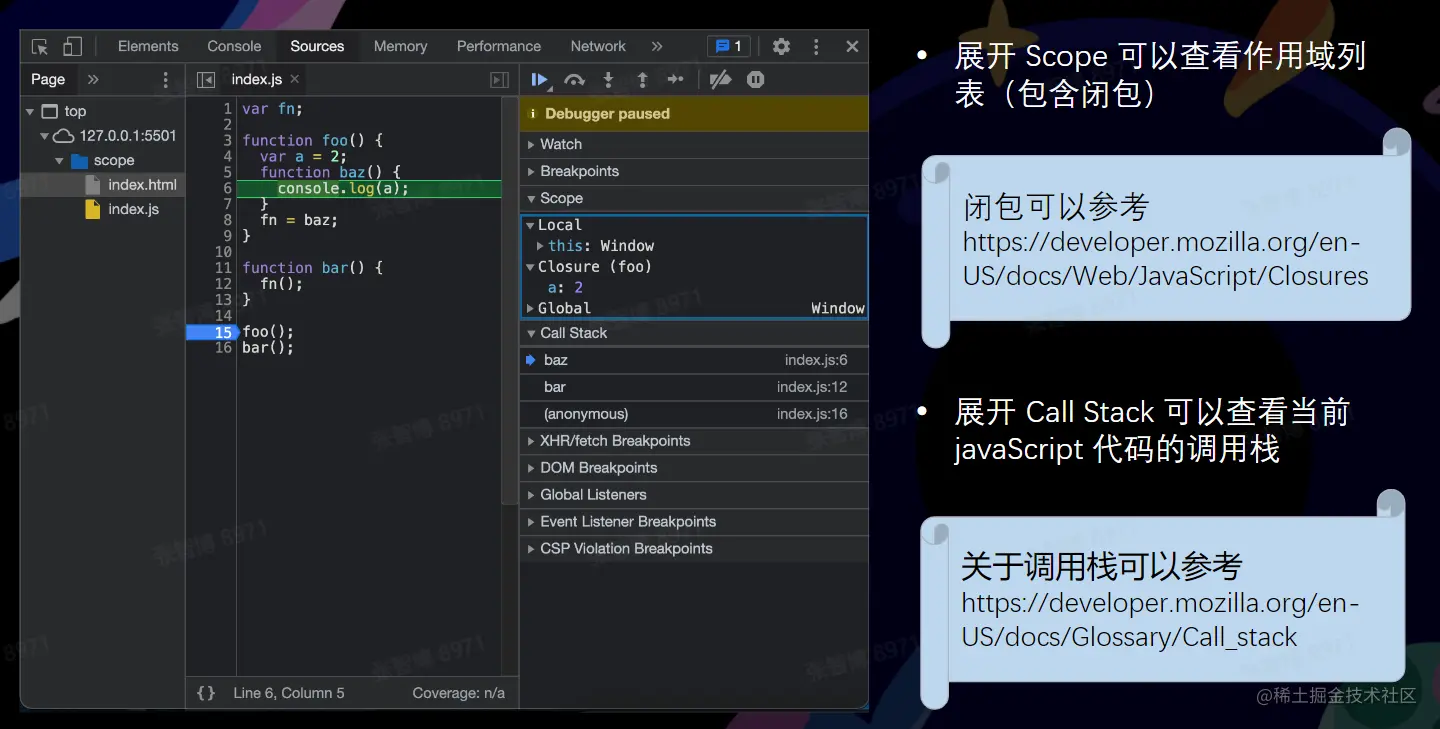Image resolution: width=1440 pixels, height=729 pixels.
Task: Open the console messages issue badge
Action: [x=729, y=46]
